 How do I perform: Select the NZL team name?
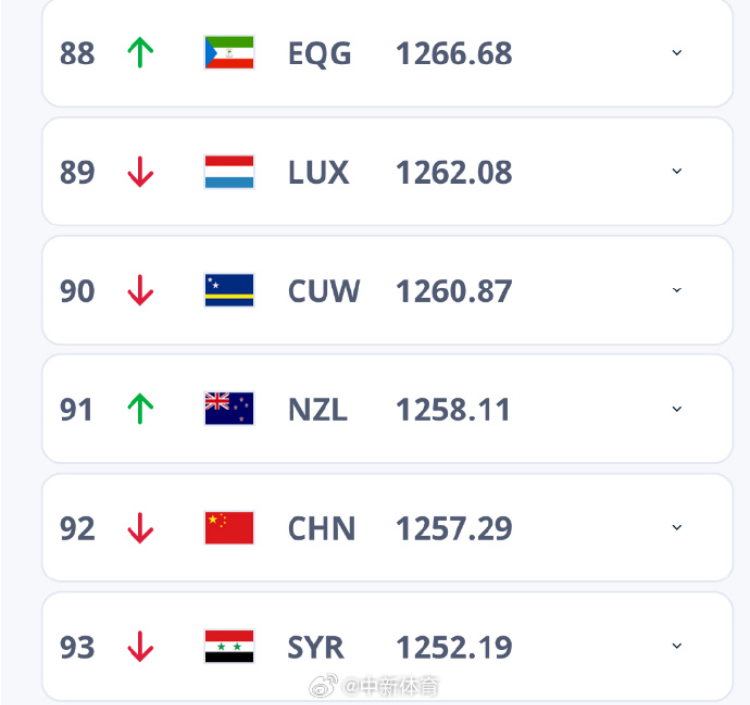(x=318, y=410)
